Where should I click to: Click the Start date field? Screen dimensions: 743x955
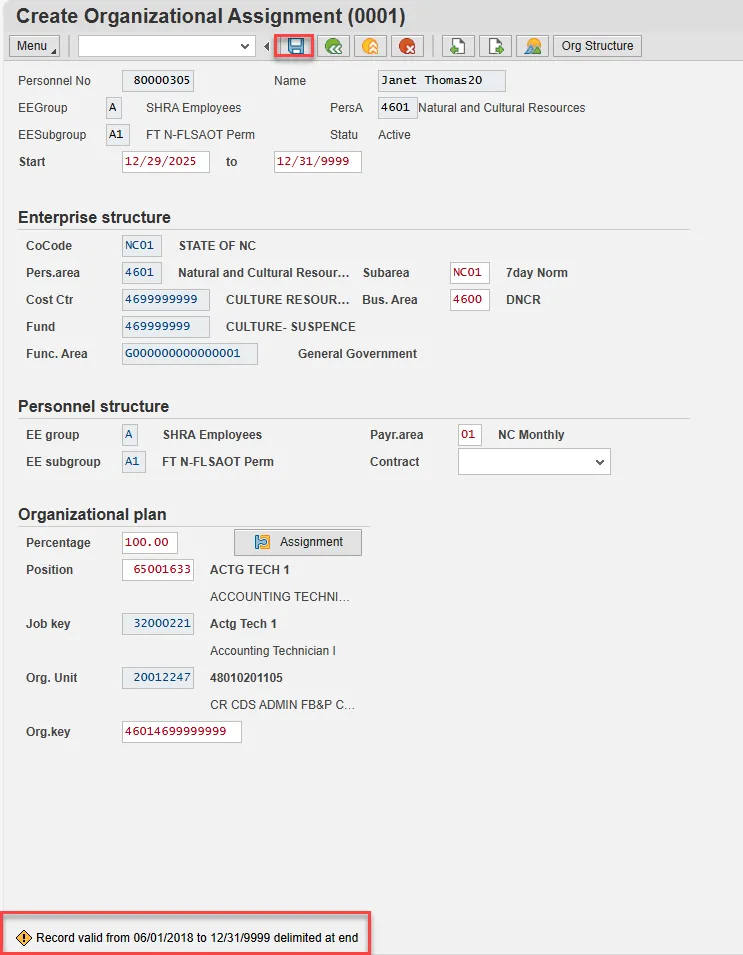166,162
